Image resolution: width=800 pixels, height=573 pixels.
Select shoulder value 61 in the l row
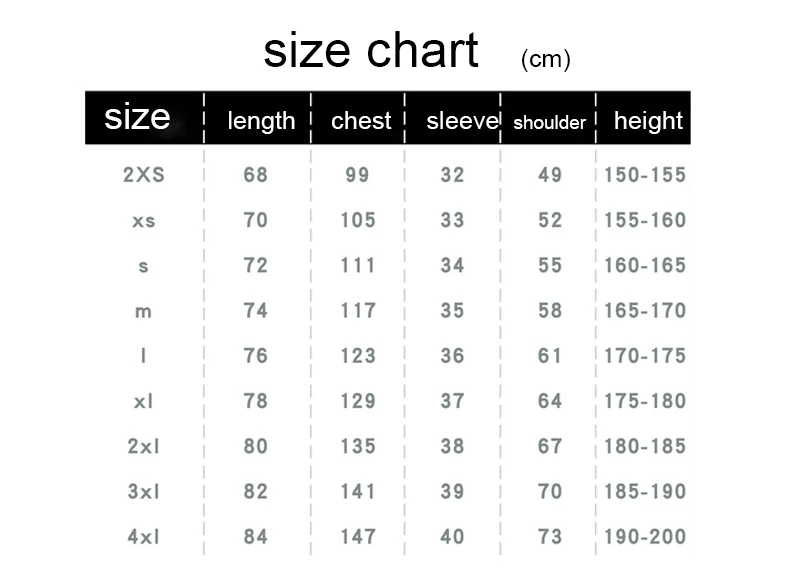(550, 356)
